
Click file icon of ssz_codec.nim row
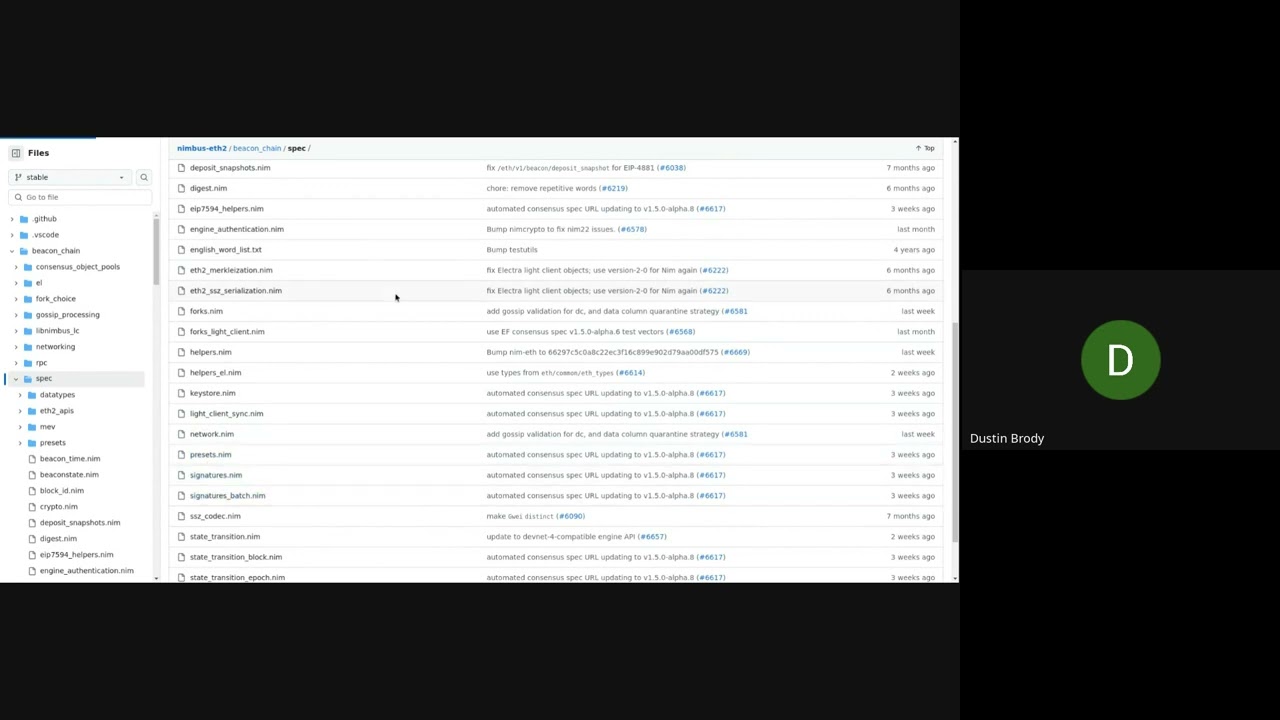pyautogui.click(x=181, y=516)
